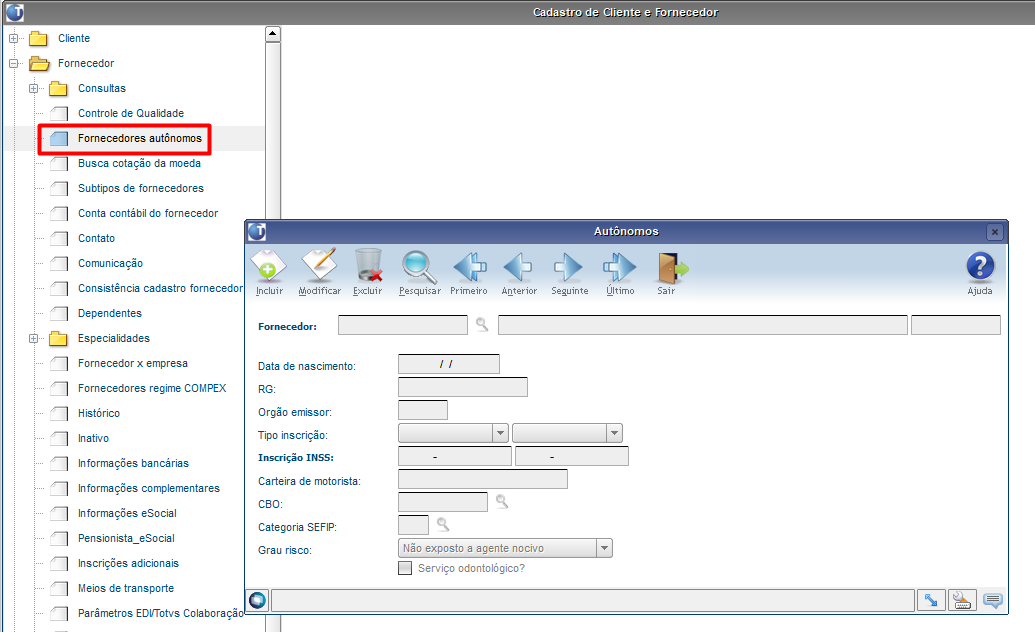
Task: Select Dependentes tree item
Action: click(110, 313)
